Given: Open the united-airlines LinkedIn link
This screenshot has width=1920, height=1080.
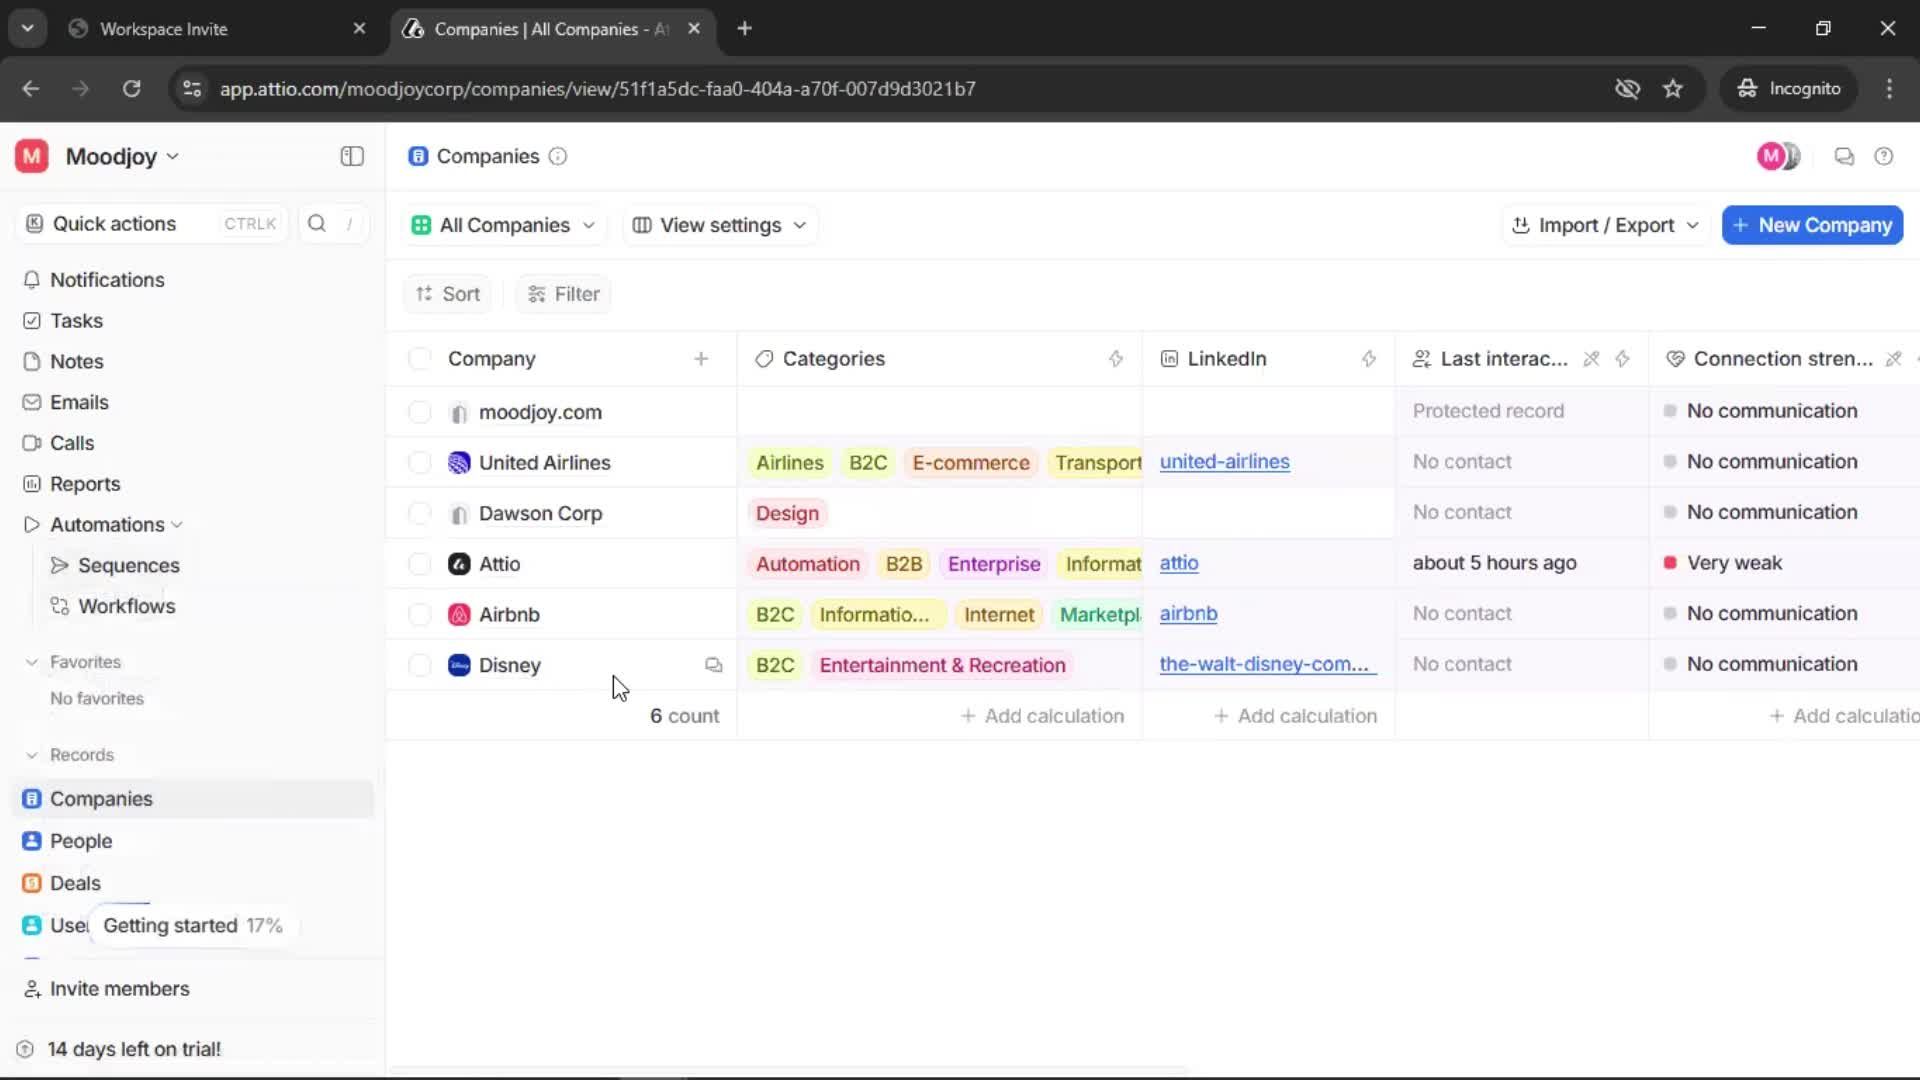Looking at the screenshot, I should tap(1224, 462).
